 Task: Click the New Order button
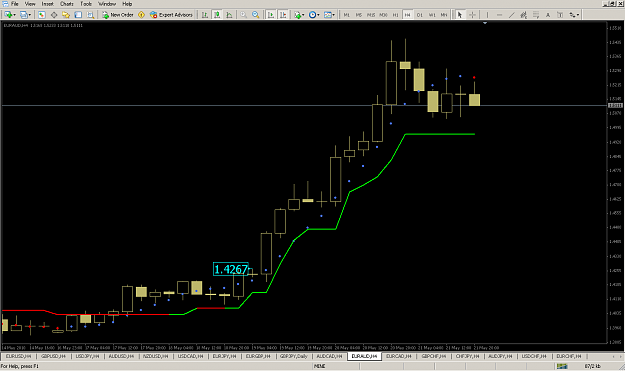click(118, 15)
